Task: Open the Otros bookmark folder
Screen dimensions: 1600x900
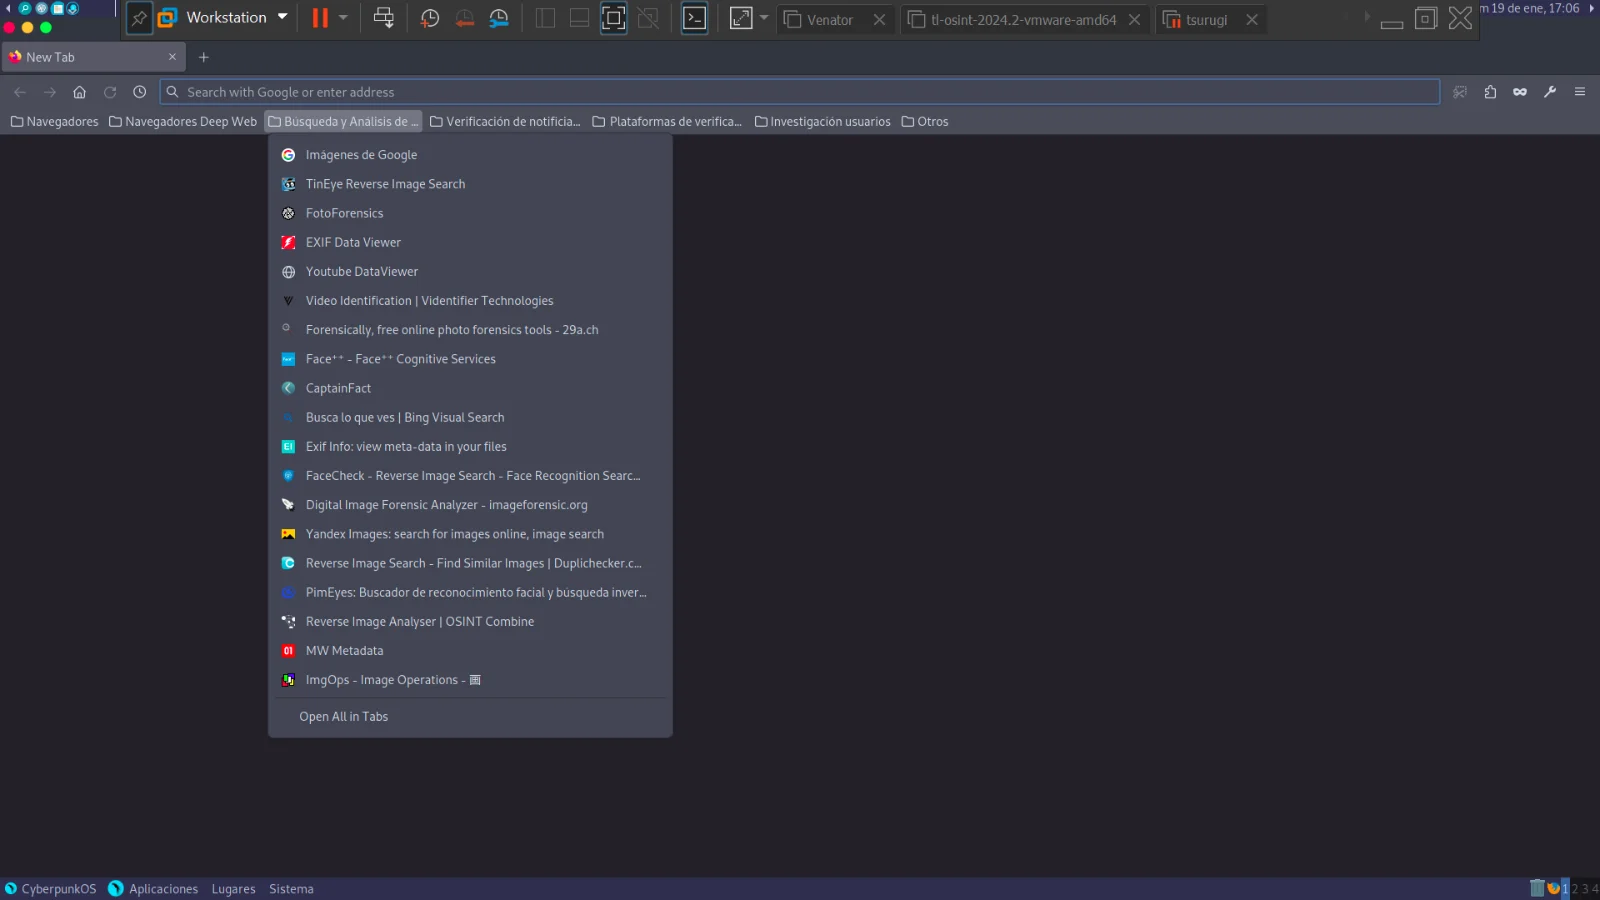Action: click(925, 122)
